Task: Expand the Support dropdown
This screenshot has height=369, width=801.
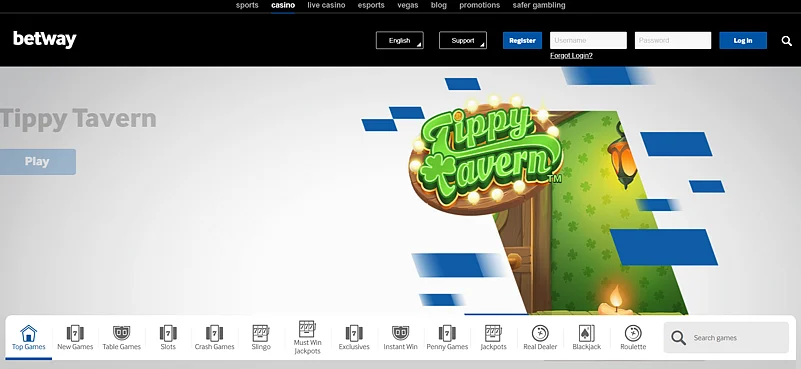Action: tap(463, 40)
